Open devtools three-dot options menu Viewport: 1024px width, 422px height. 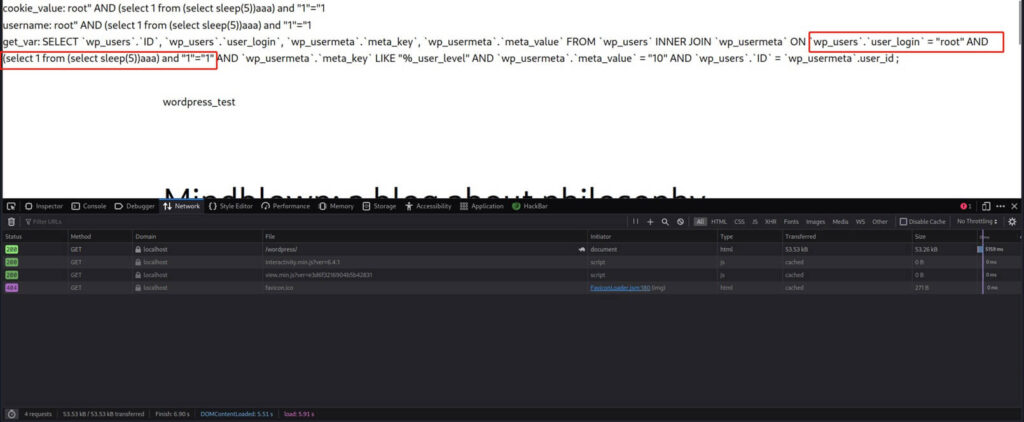pyautogui.click(x=1000, y=206)
